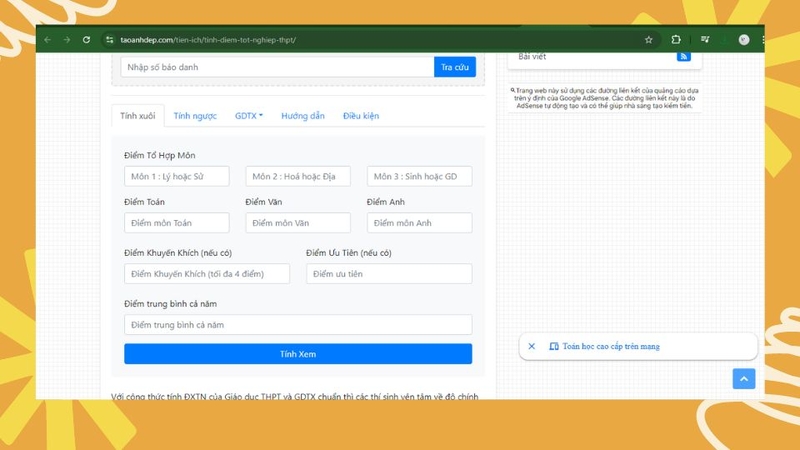Open the browser profile avatar
This screenshot has height=450, width=800.
(x=744, y=40)
